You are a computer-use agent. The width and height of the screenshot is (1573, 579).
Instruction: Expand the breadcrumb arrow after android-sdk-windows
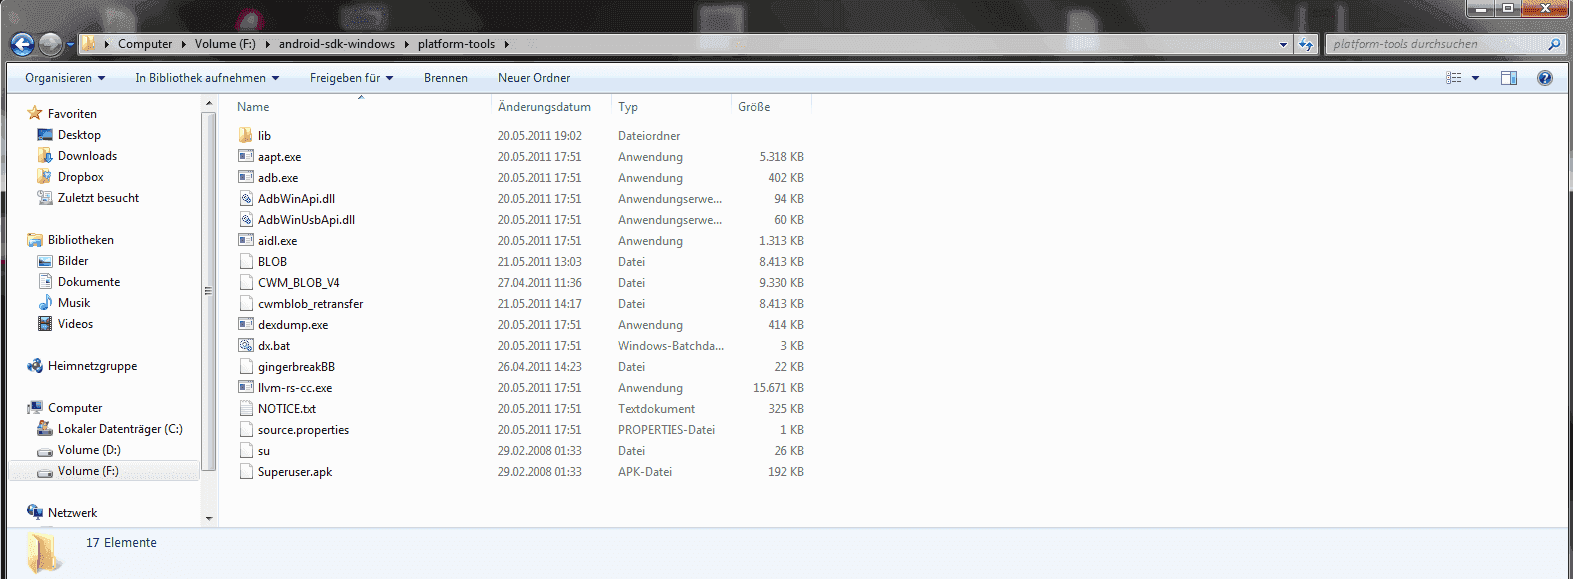(x=407, y=44)
